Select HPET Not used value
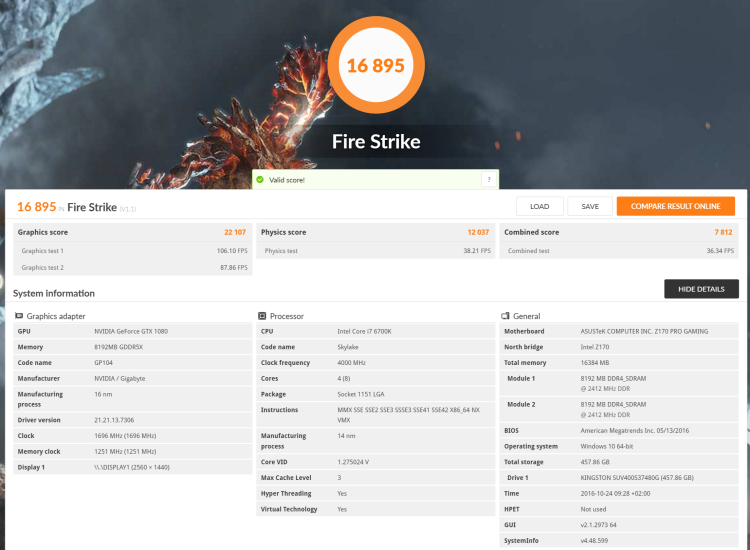Image resolution: width=750 pixels, height=550 pixels. [593, 509]
